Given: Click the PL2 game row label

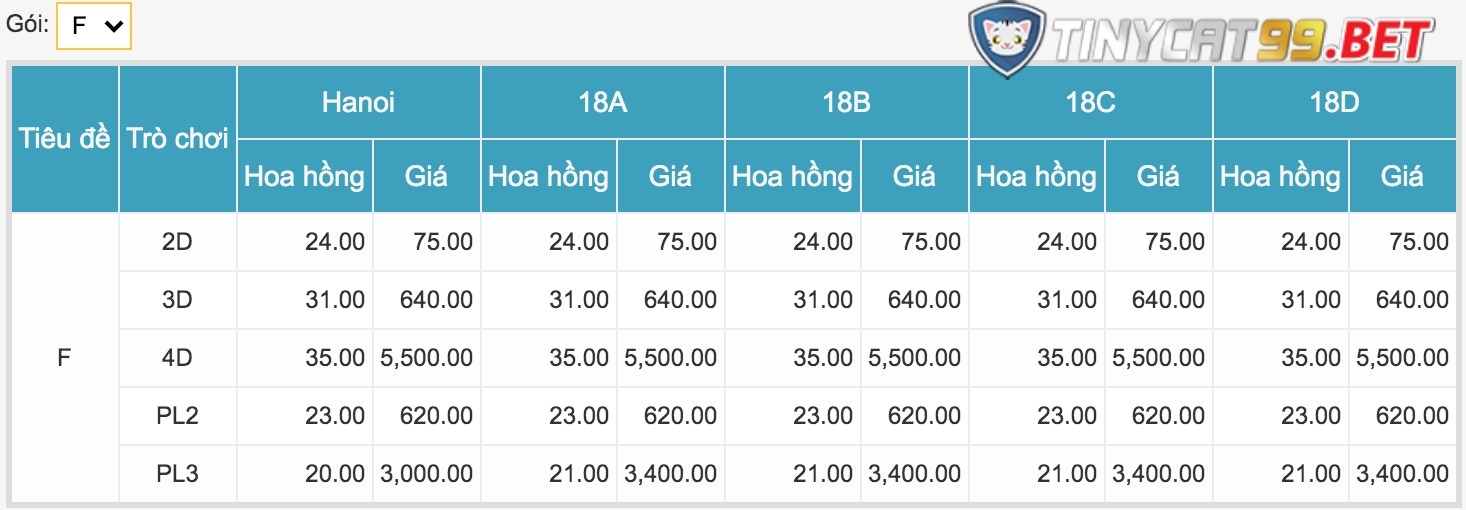Looking at the screenshot, I should coord(177,415).
